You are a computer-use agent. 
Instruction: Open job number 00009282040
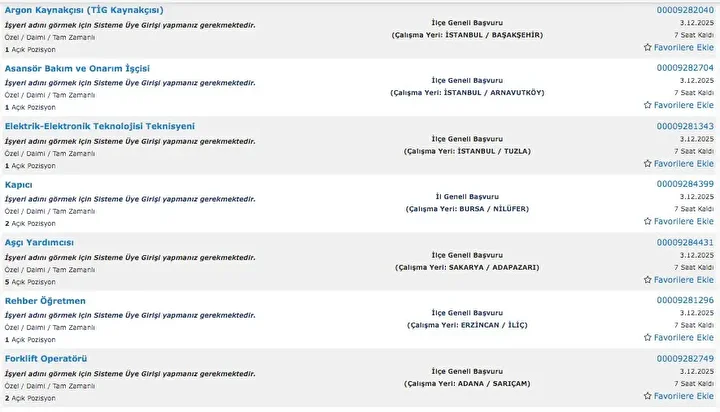[x=685, y=10]
